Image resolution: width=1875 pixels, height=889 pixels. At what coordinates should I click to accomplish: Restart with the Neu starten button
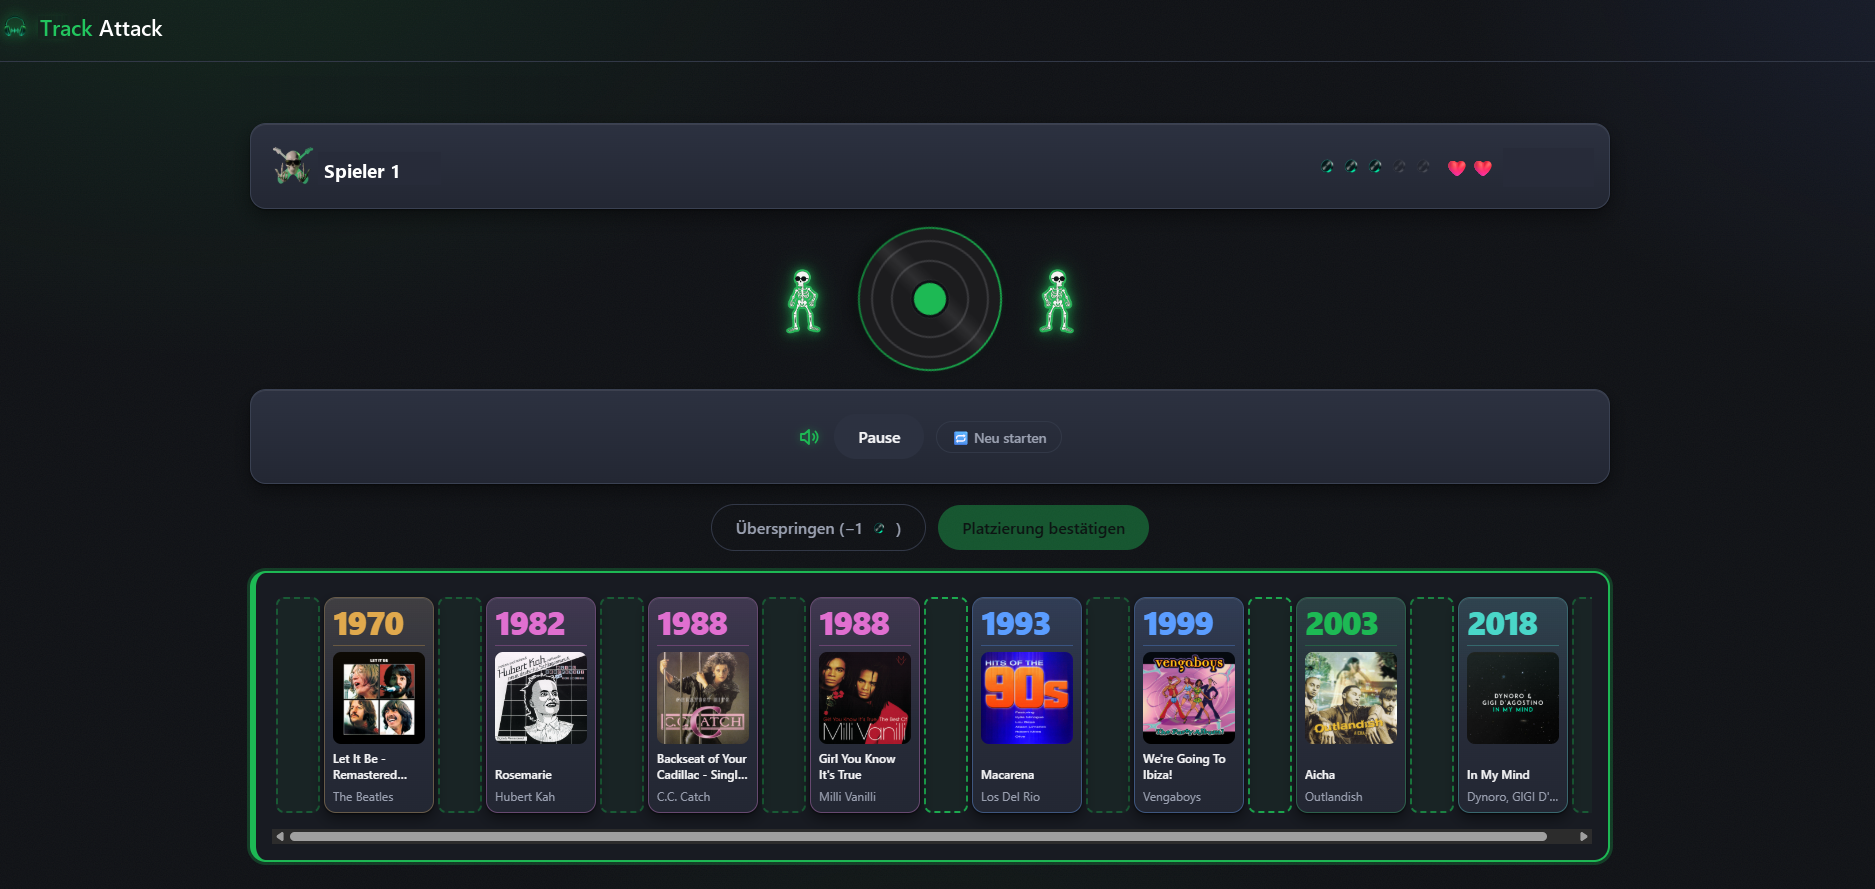pyautogui.click(x=999, y=438)
